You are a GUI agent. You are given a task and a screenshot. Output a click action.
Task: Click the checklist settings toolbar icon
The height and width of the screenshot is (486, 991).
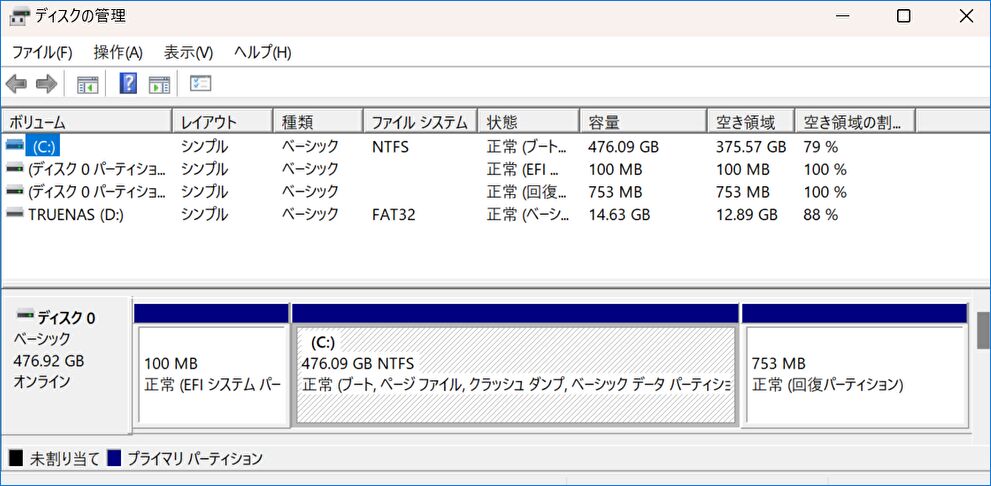(x=201, y=84)
